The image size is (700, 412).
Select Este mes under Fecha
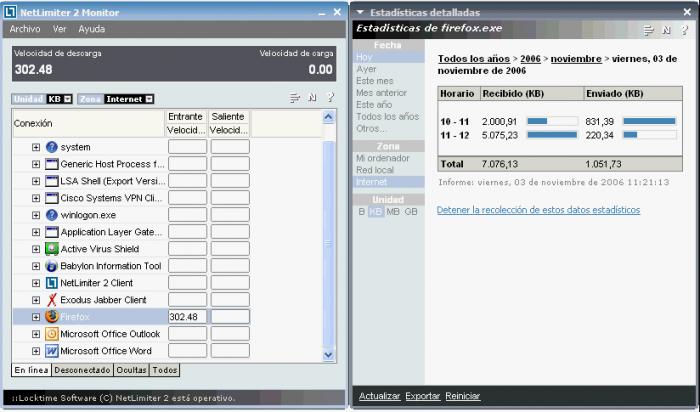click(375, 81)
